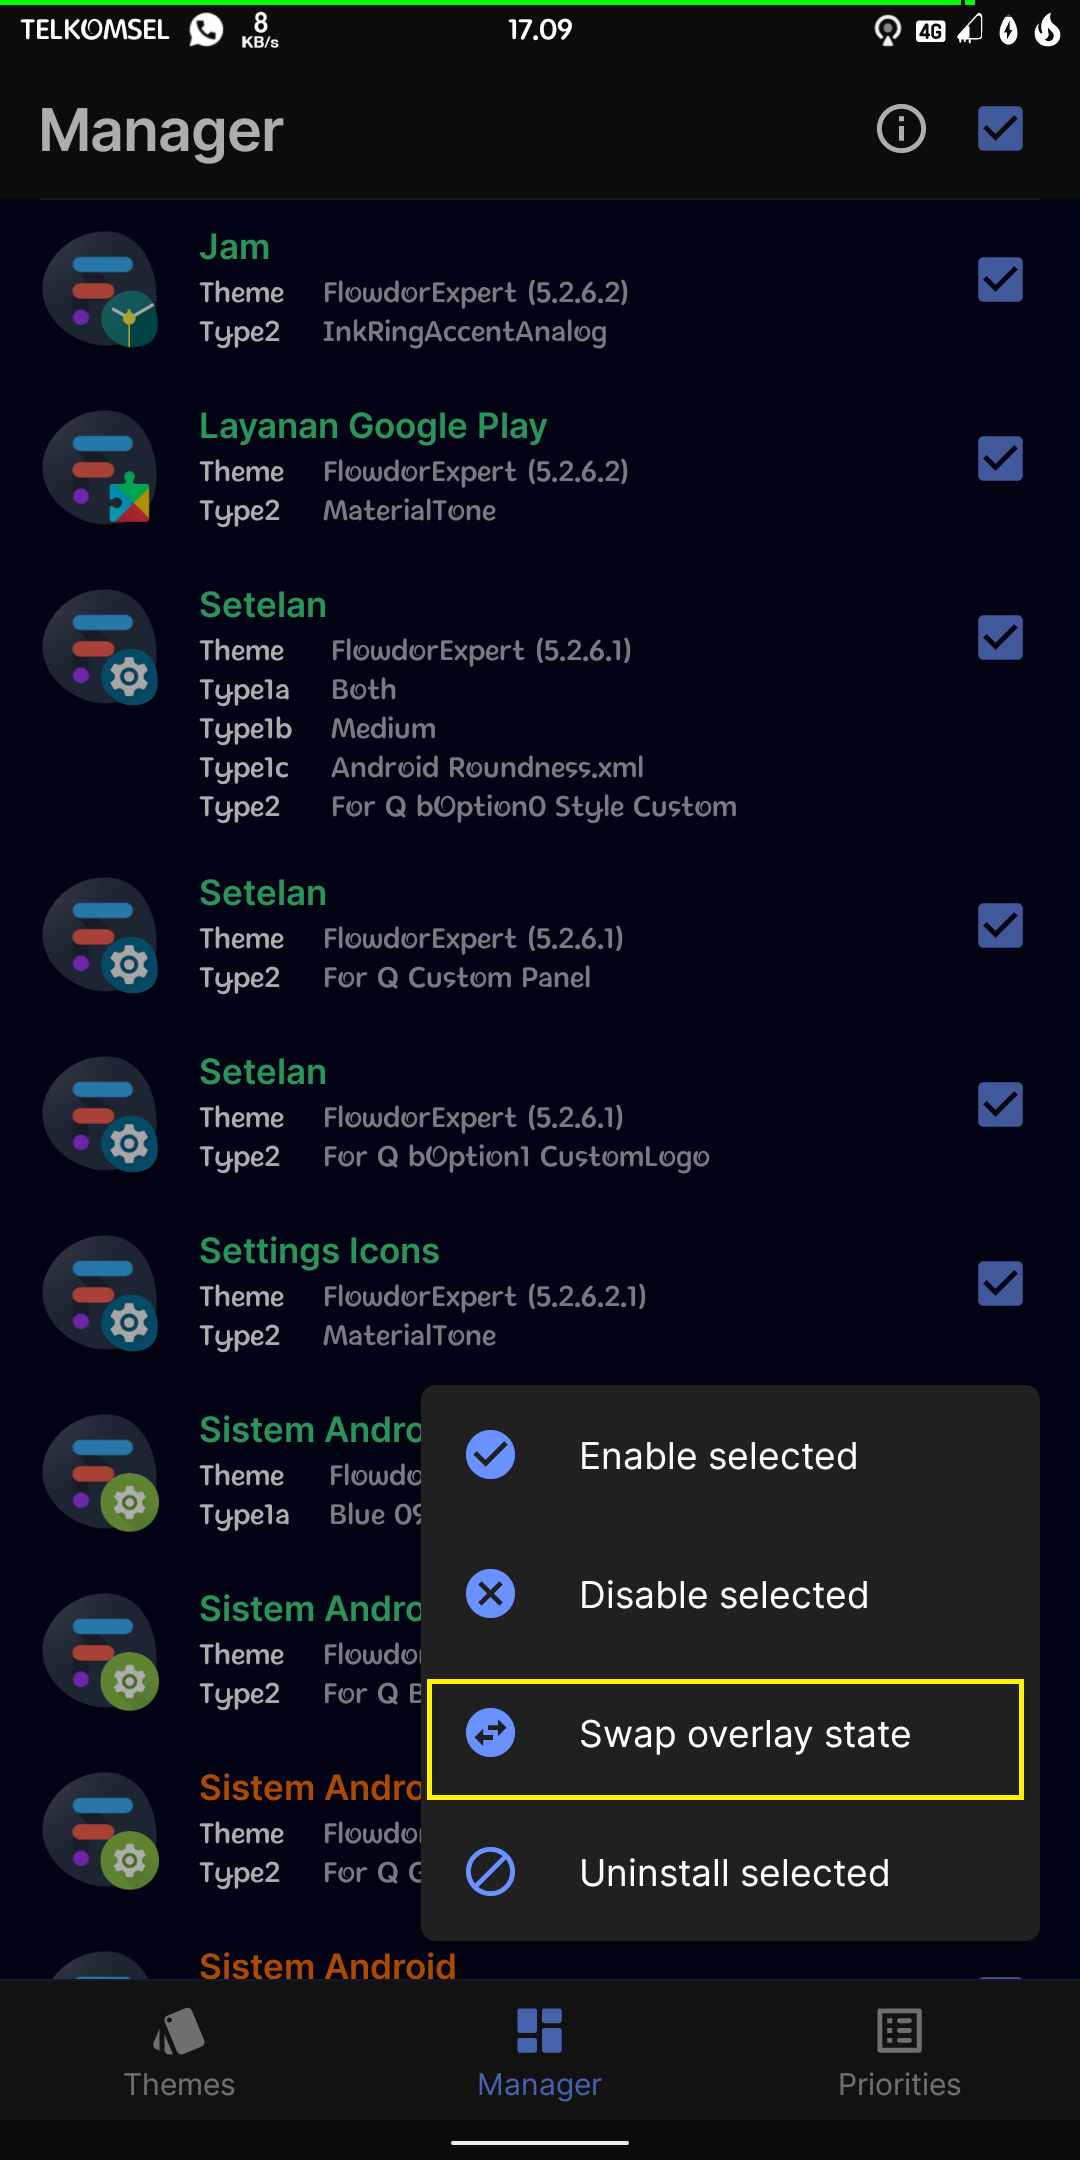The width and height of the screenshot is (1080, 2160).
Task: Tap the Settings Icons overlay icon
Action: [100, 1293]
